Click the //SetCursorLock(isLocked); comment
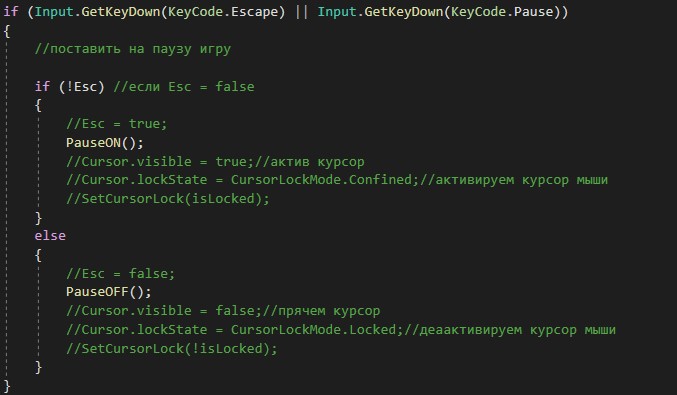677x395 pixels. (168, 199)
